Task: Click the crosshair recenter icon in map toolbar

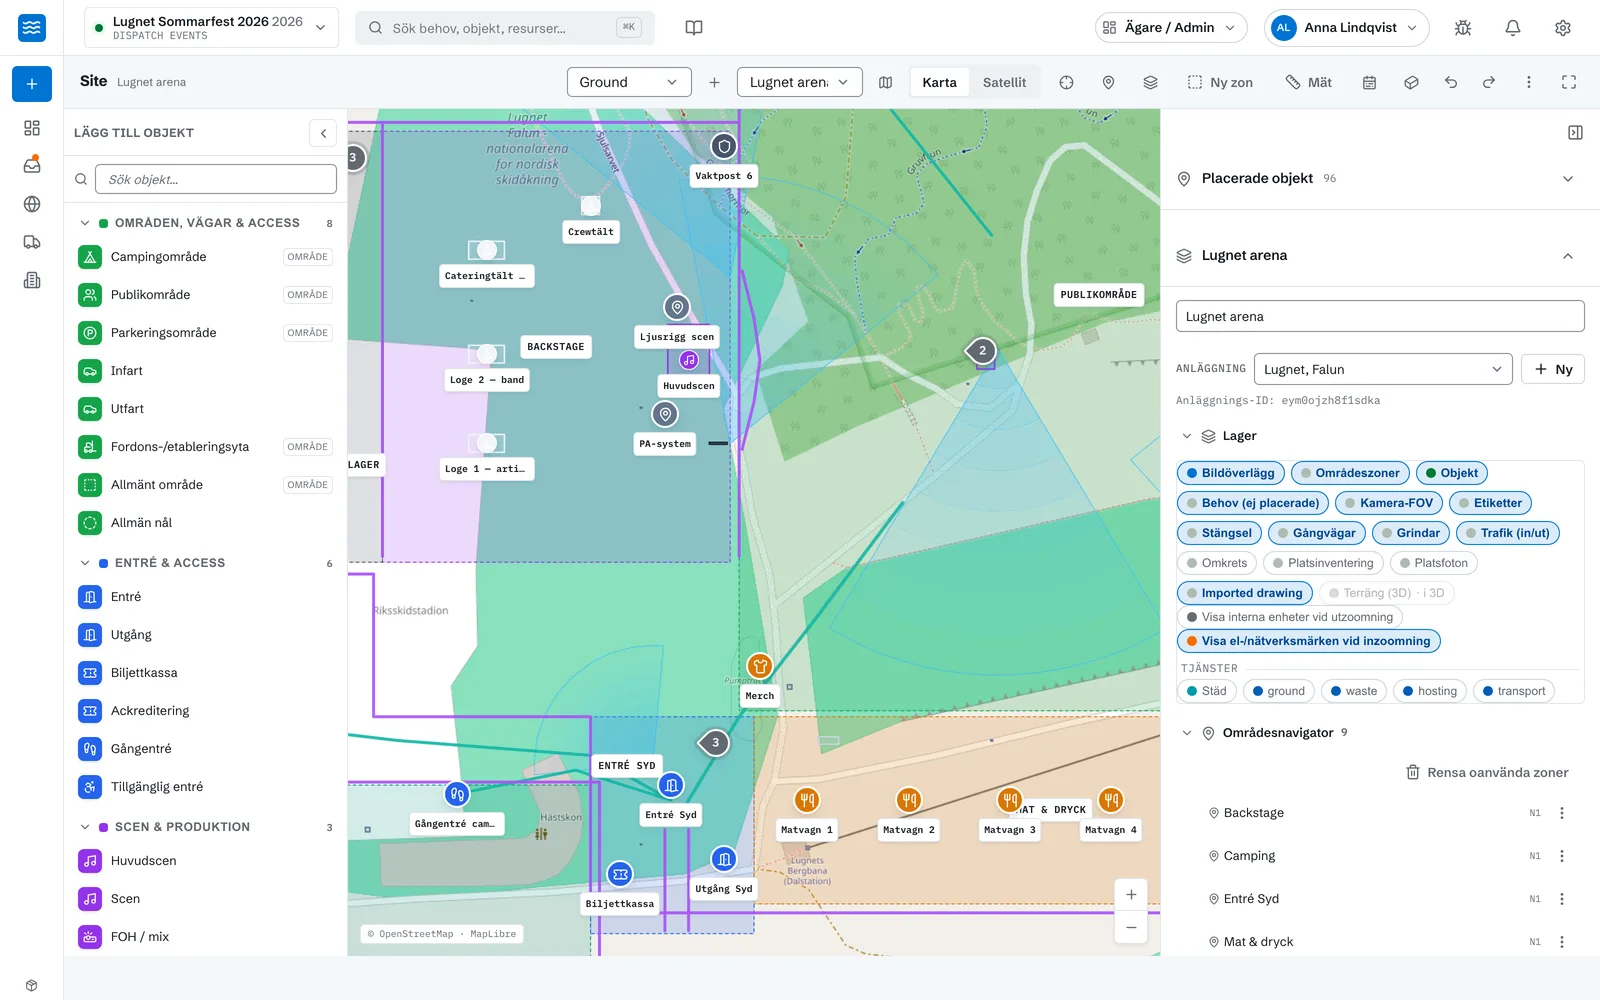Action: coord(1066,82)
